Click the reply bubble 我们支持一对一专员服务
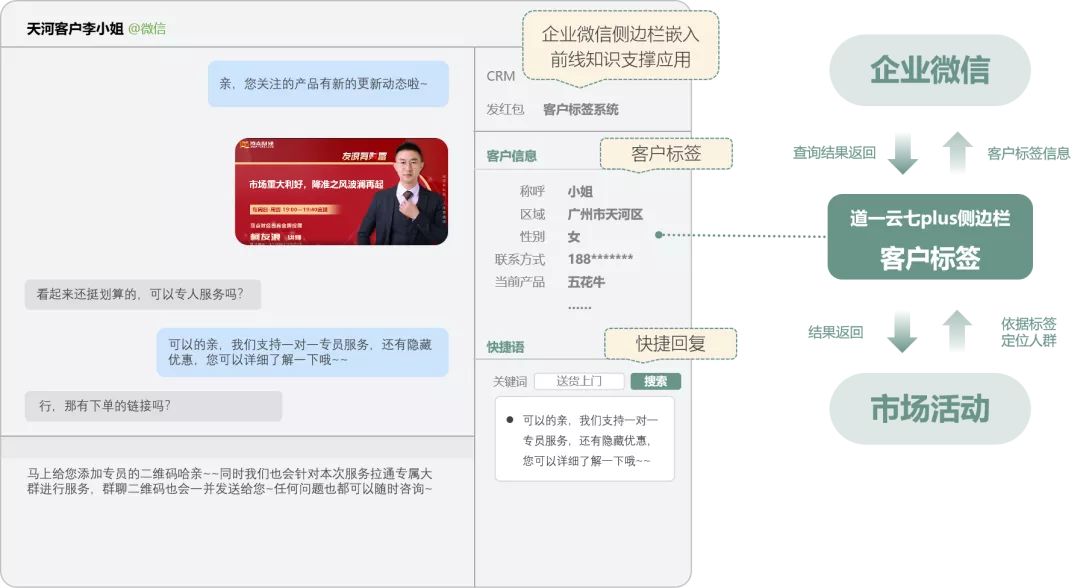 pos(302,353)
